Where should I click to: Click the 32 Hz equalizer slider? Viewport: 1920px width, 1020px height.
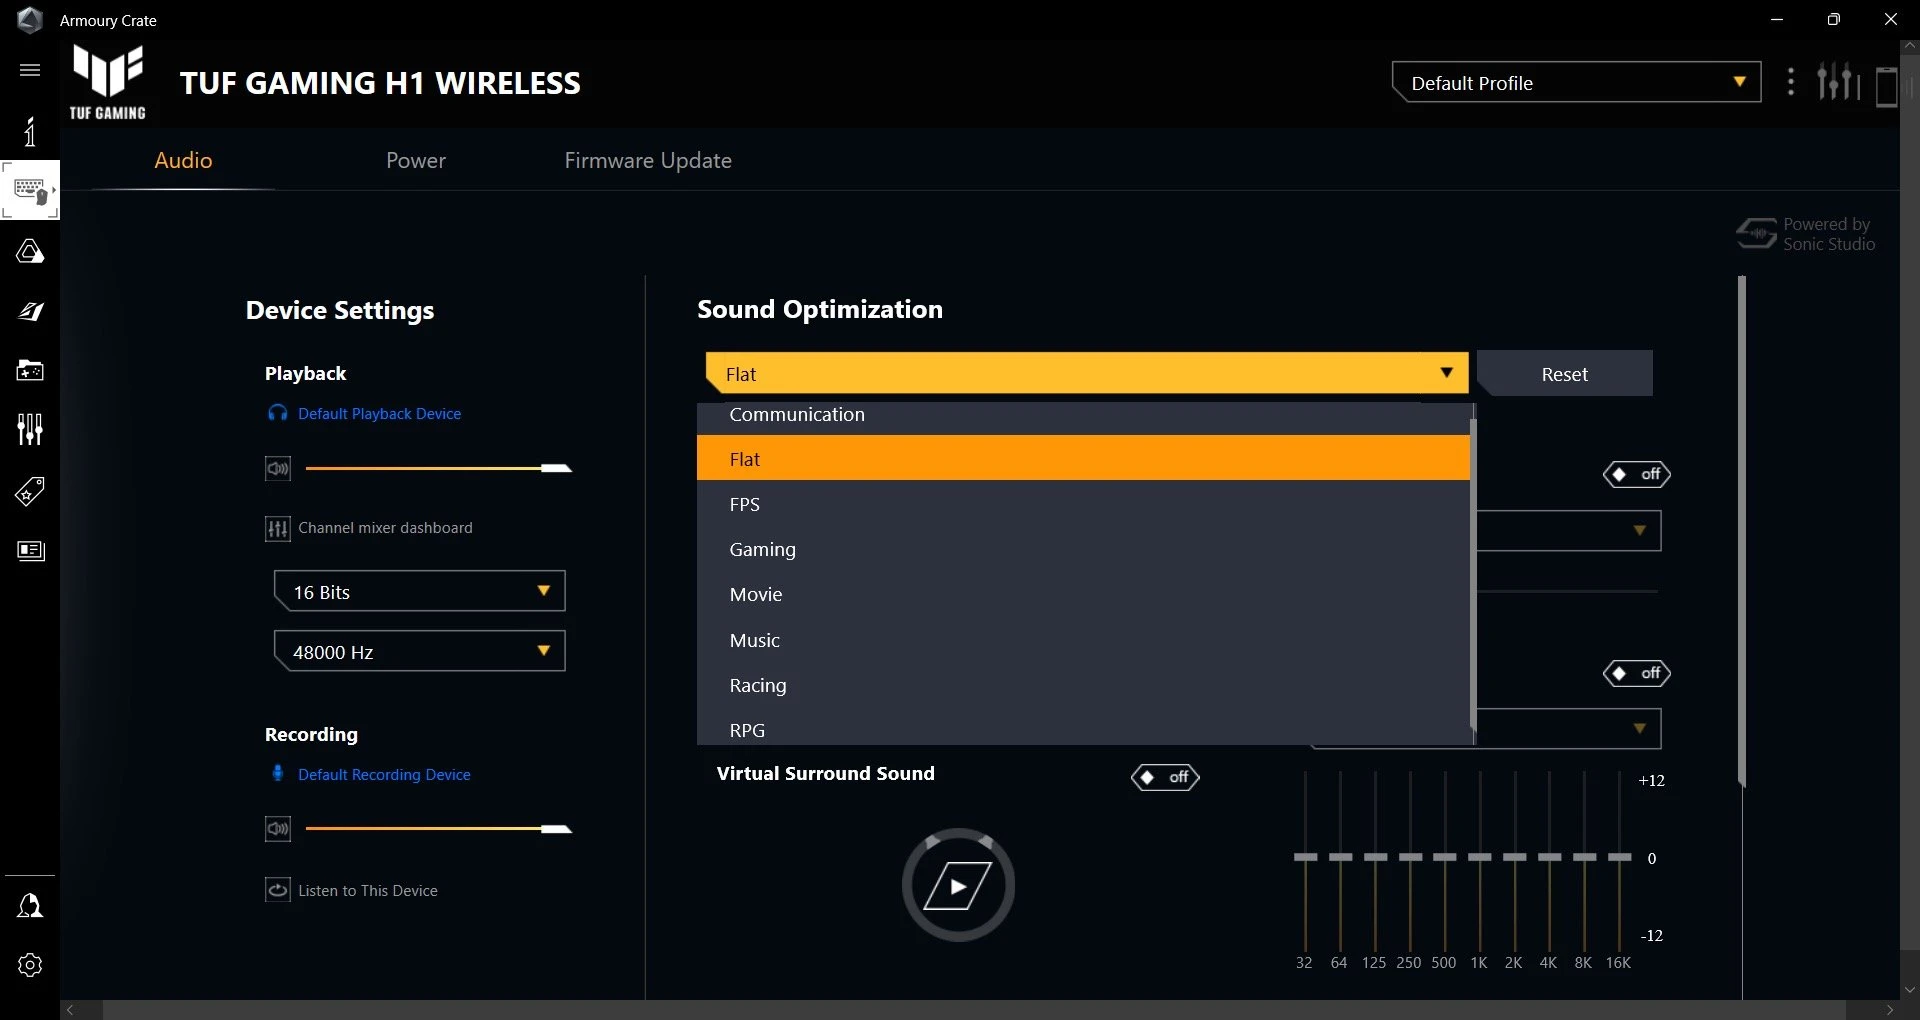[1305, 860]
